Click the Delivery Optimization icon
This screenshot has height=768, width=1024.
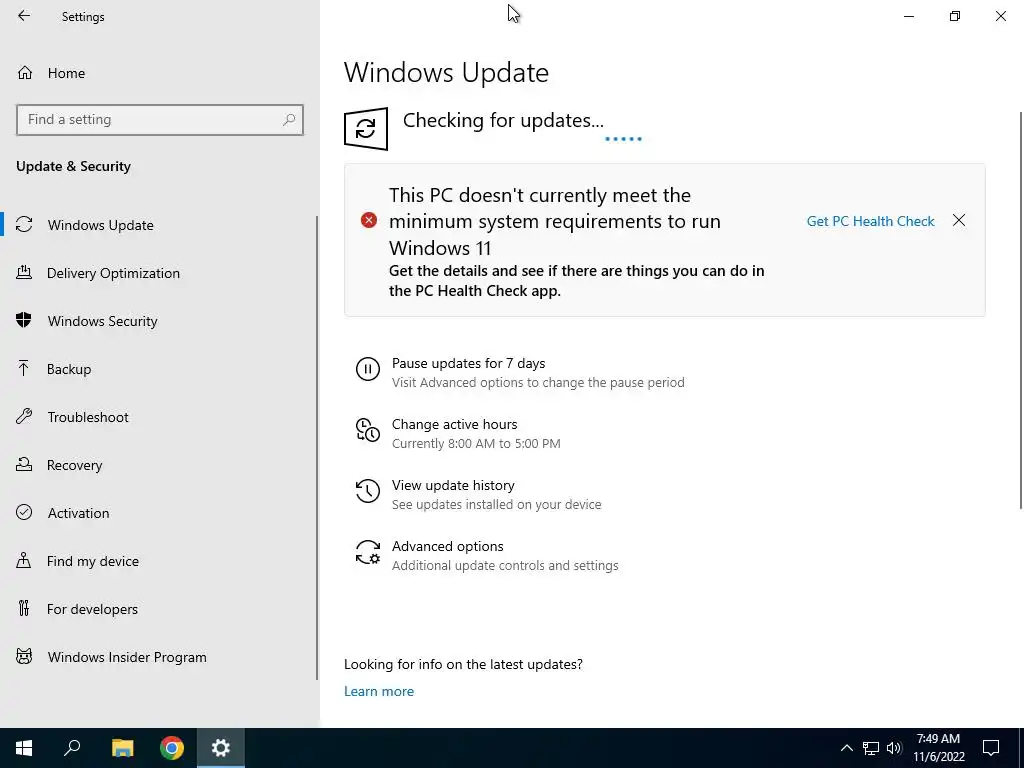(24, 273)
